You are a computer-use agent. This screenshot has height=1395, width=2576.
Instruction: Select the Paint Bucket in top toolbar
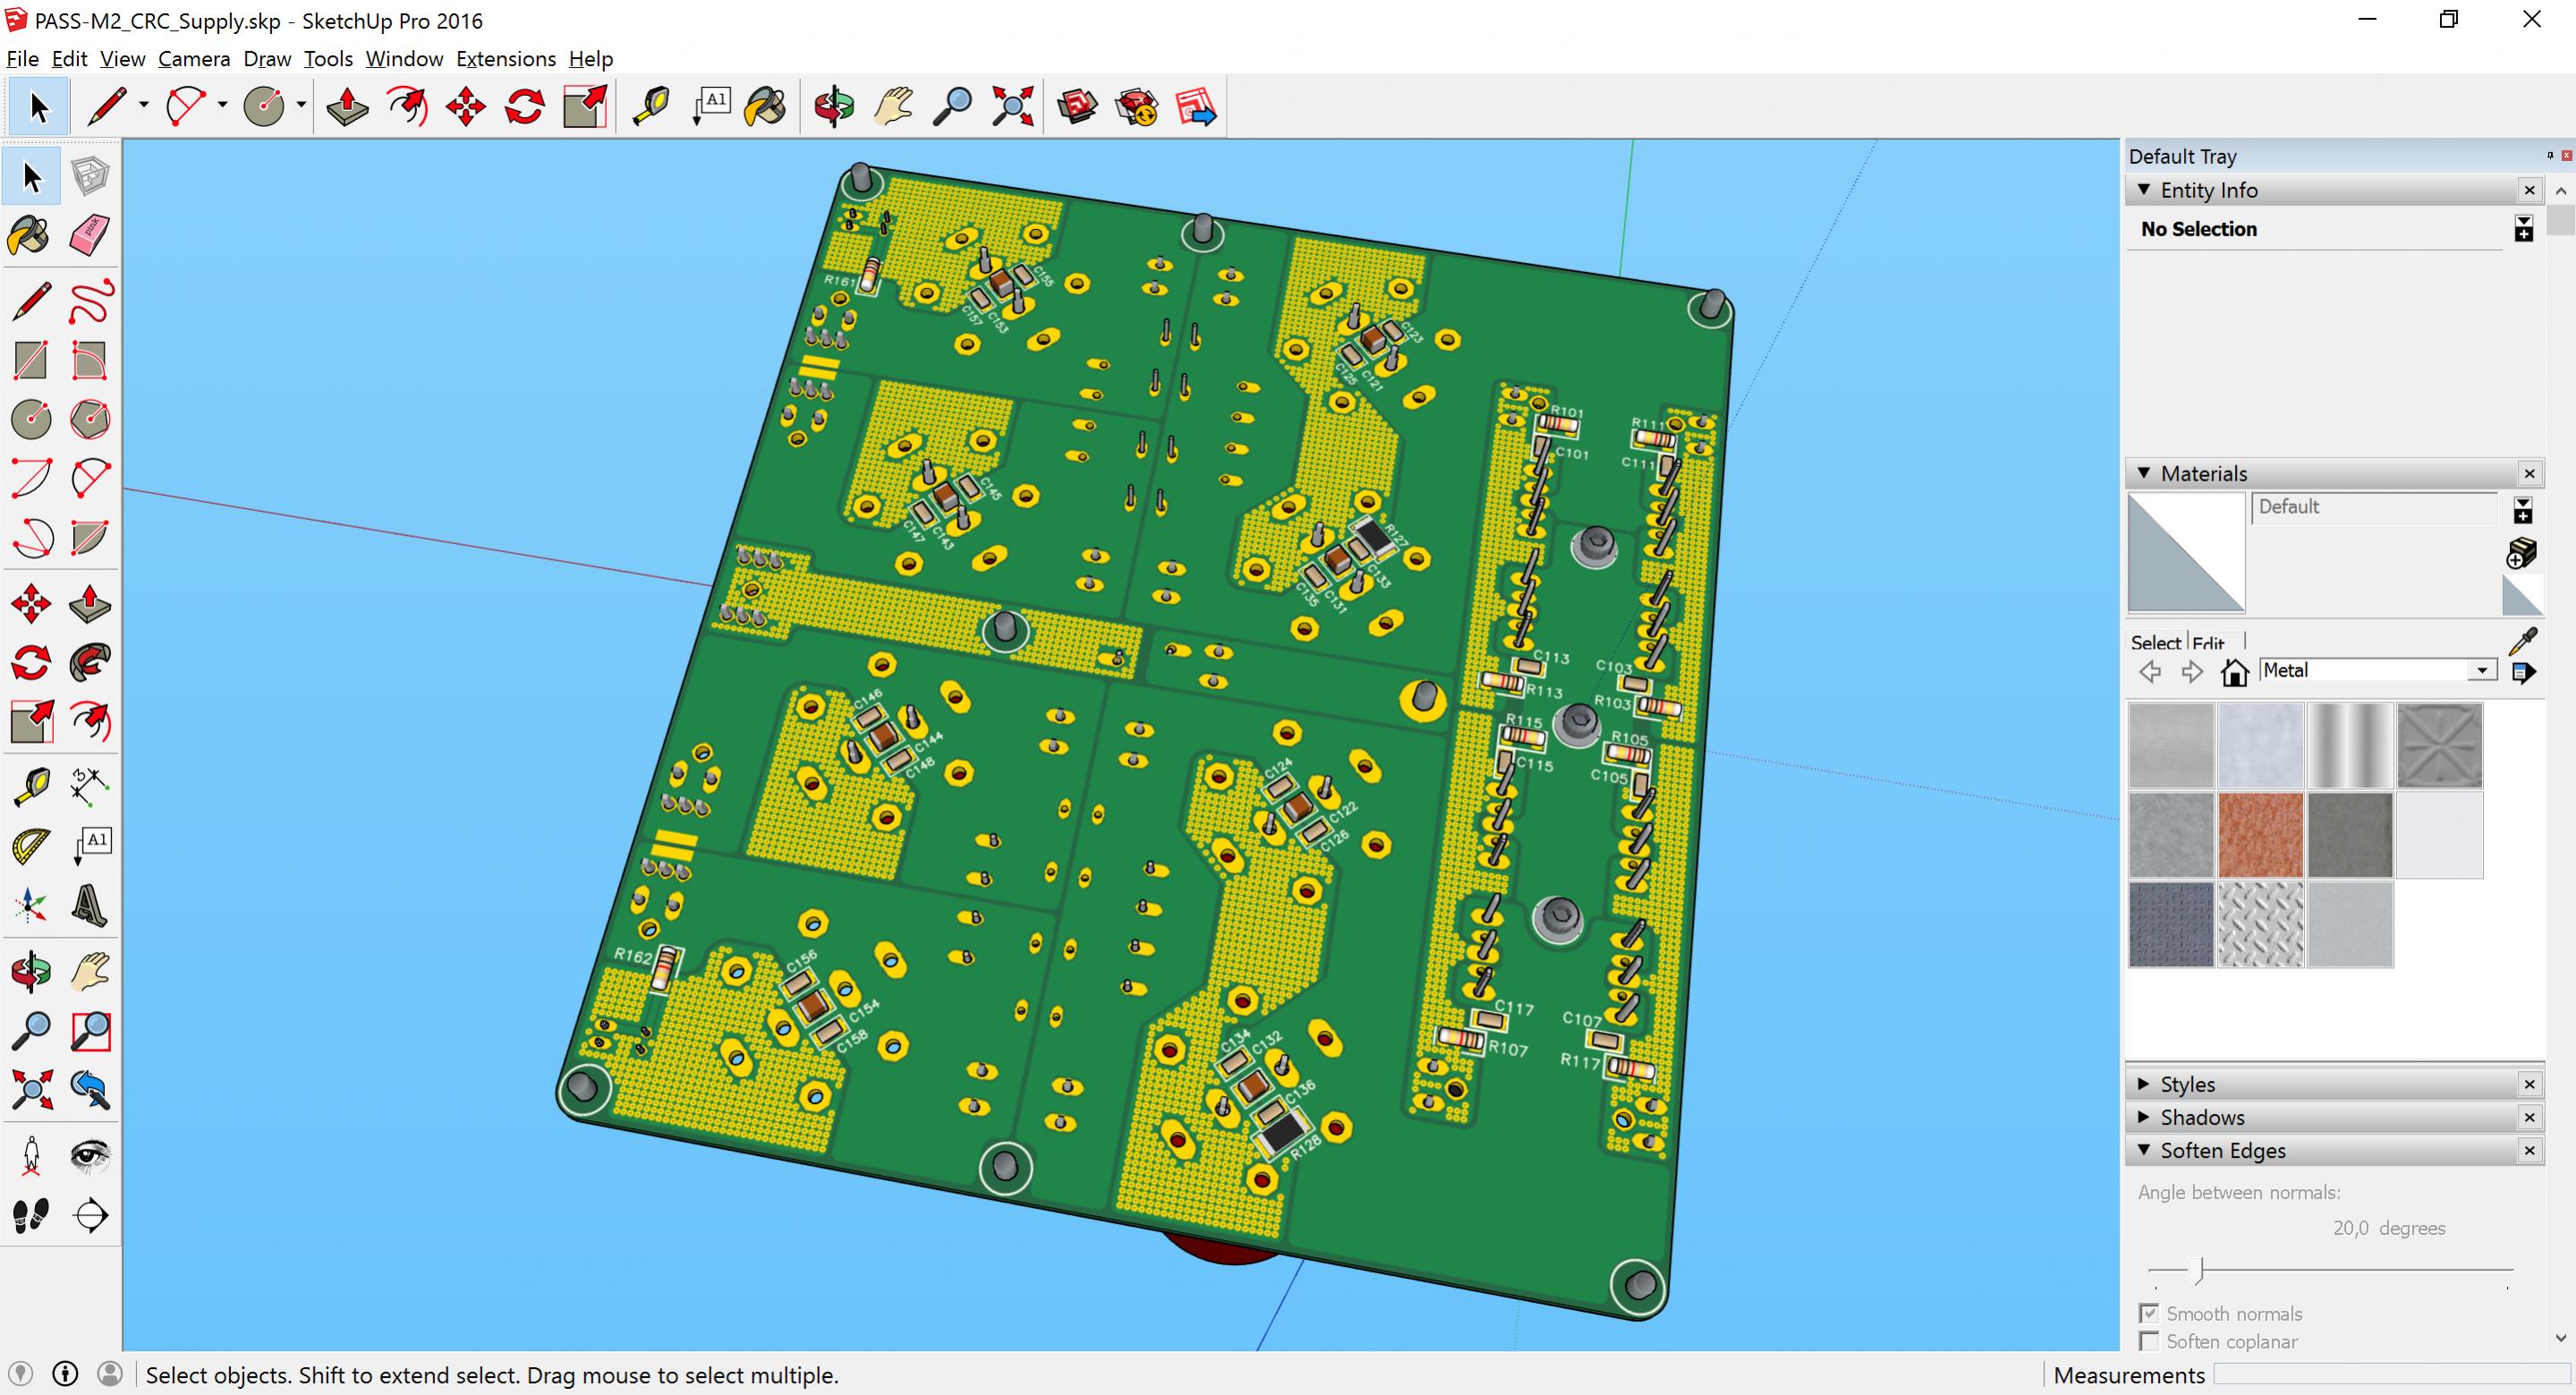tap(766, 106)
